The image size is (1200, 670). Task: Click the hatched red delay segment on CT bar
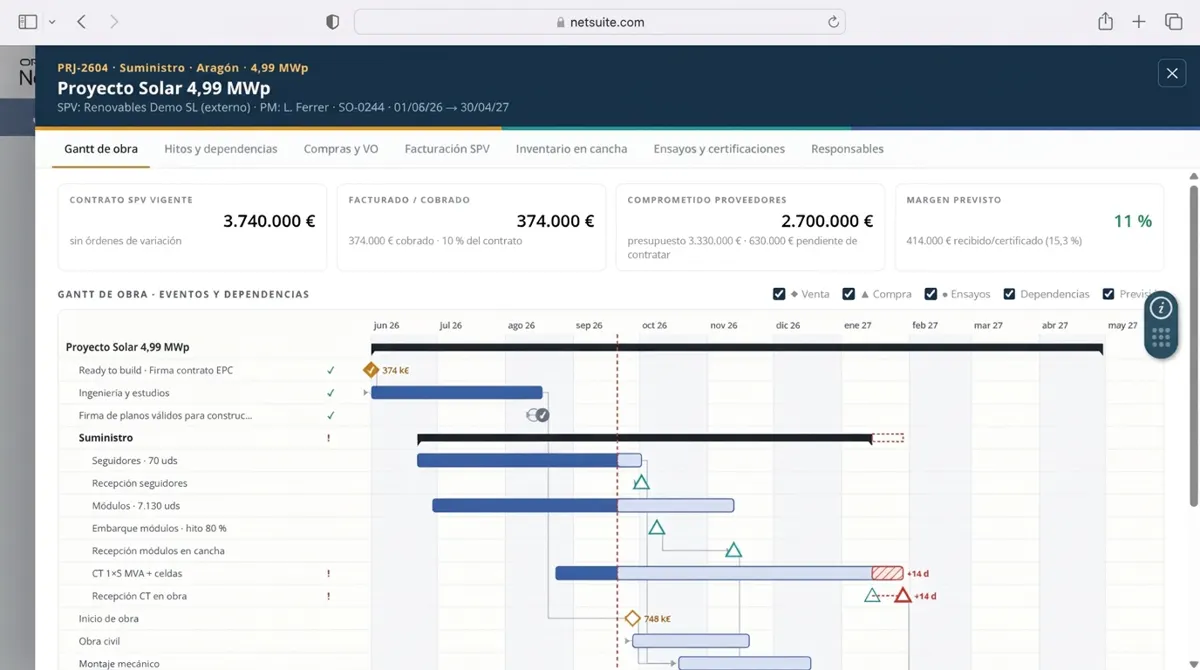tap(887, 573)
